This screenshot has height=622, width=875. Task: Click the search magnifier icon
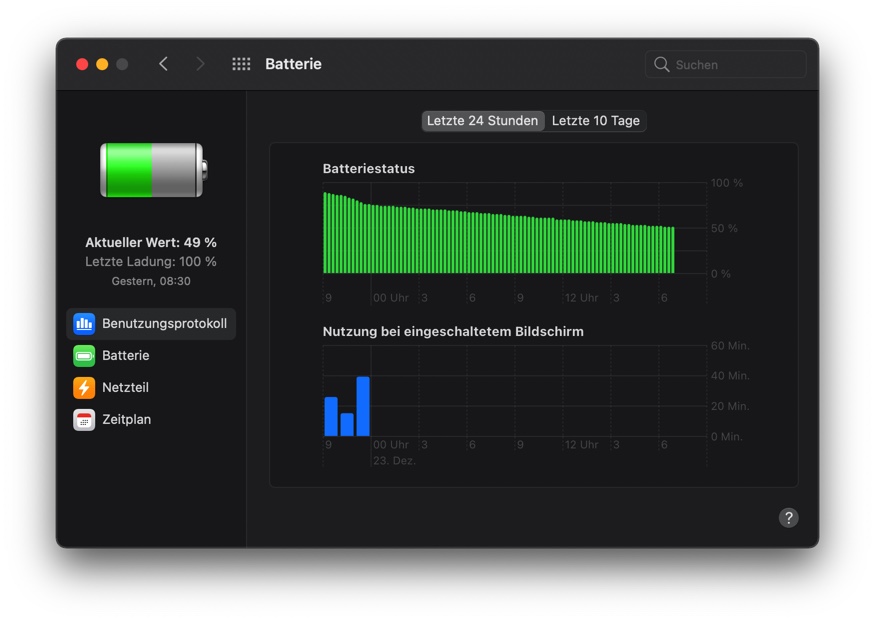pos(661,64)
